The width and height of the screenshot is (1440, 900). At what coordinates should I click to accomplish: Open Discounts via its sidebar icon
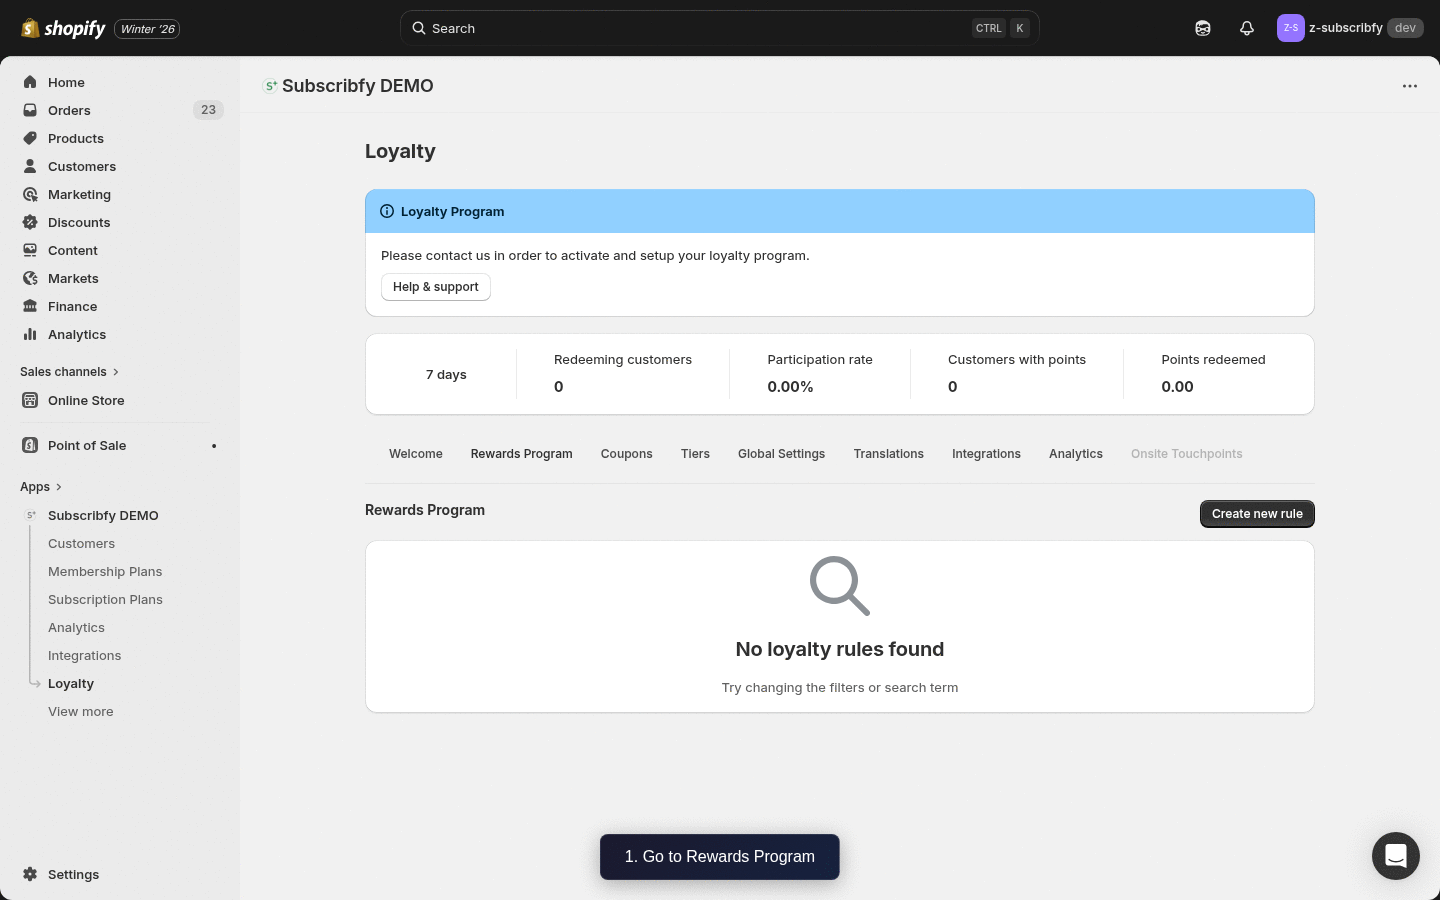coord(30,222)
